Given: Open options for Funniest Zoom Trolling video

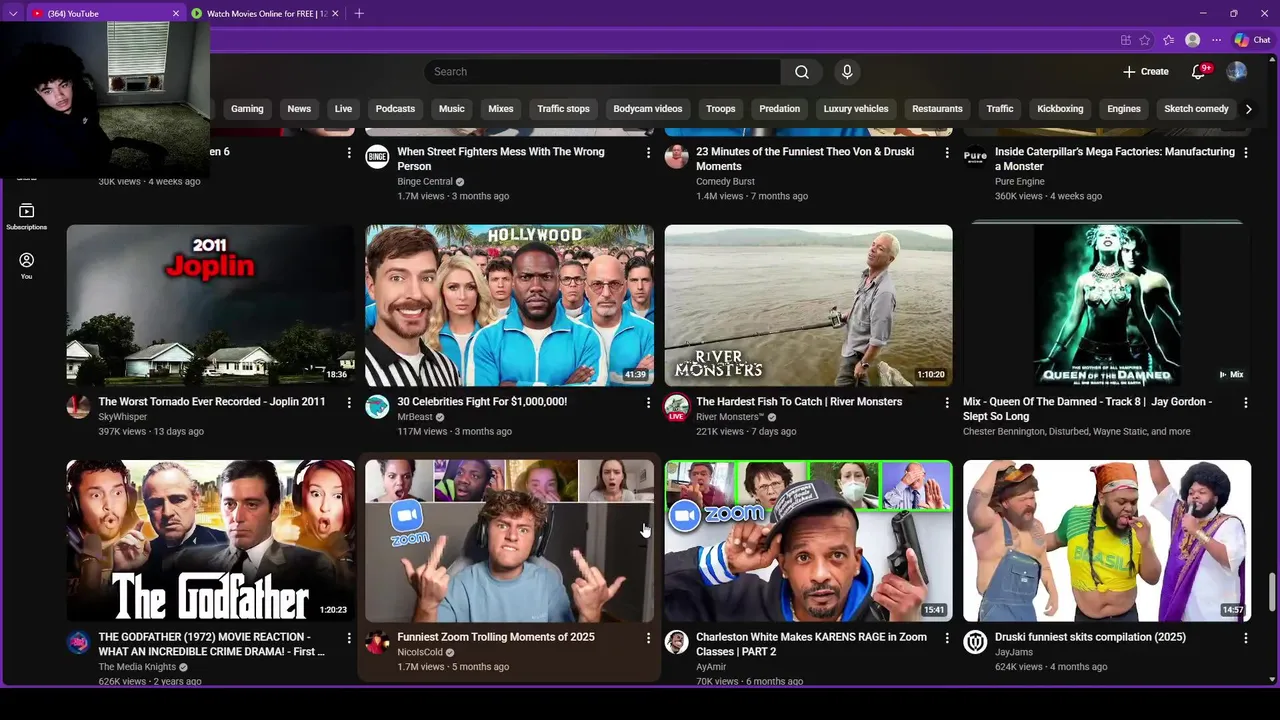Looking at the screenshot, I should pos(648,637).
